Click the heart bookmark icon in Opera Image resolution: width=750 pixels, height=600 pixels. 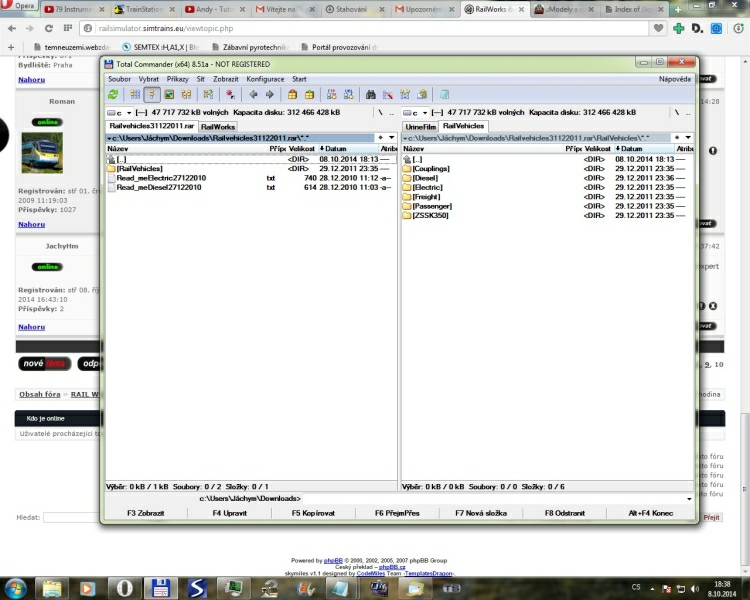[659, 28]
